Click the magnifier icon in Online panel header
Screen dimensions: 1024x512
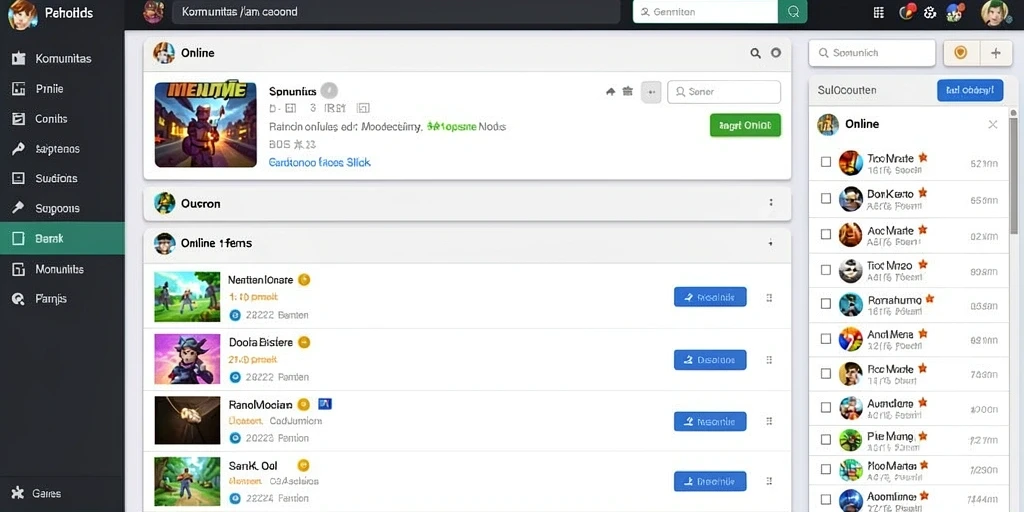tap(756, 54)
